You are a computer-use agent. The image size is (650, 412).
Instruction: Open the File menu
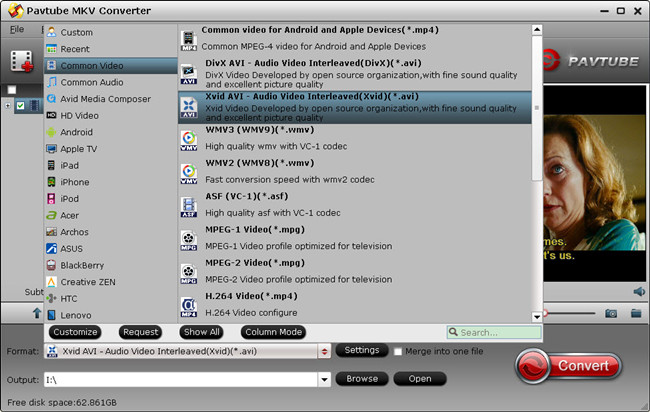pyautogui.click(x=17, y=29)
